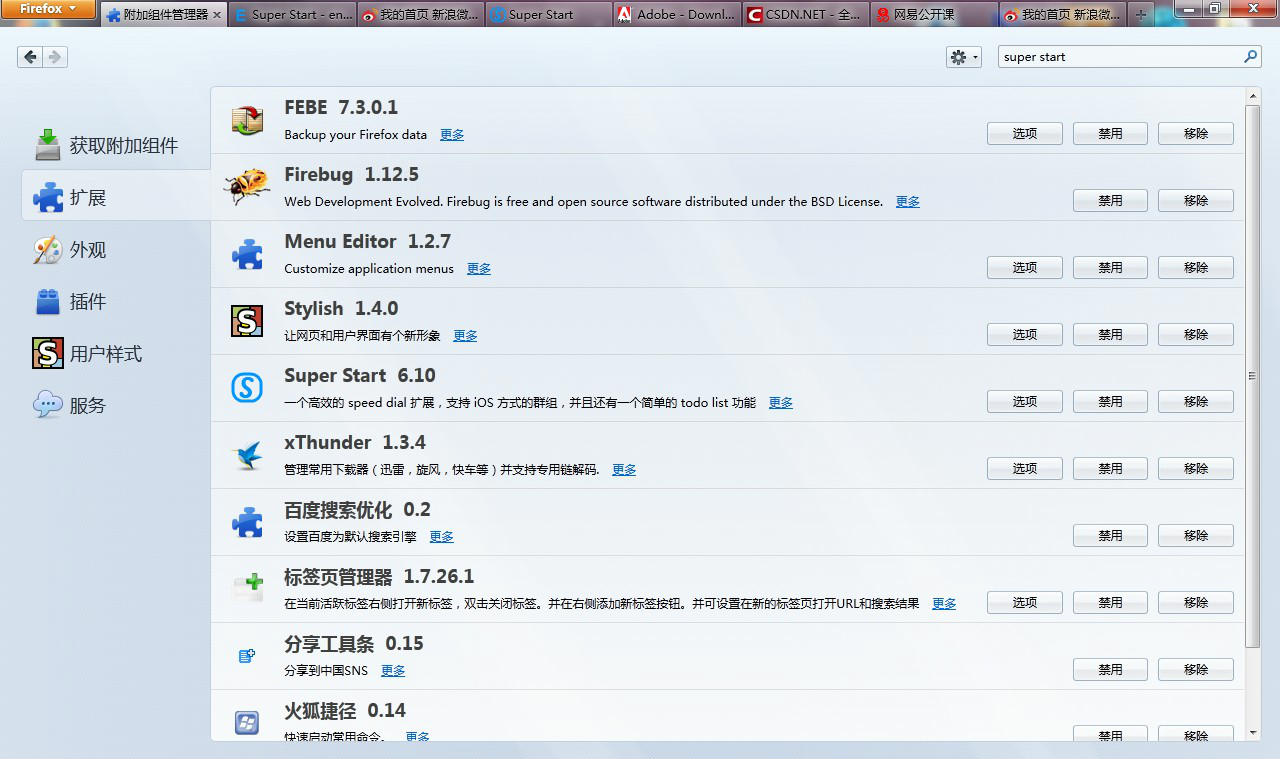Remove 分享工具条 with 移除
The height and width of the screenshot is (759, 1280).
pos(1196,670)
